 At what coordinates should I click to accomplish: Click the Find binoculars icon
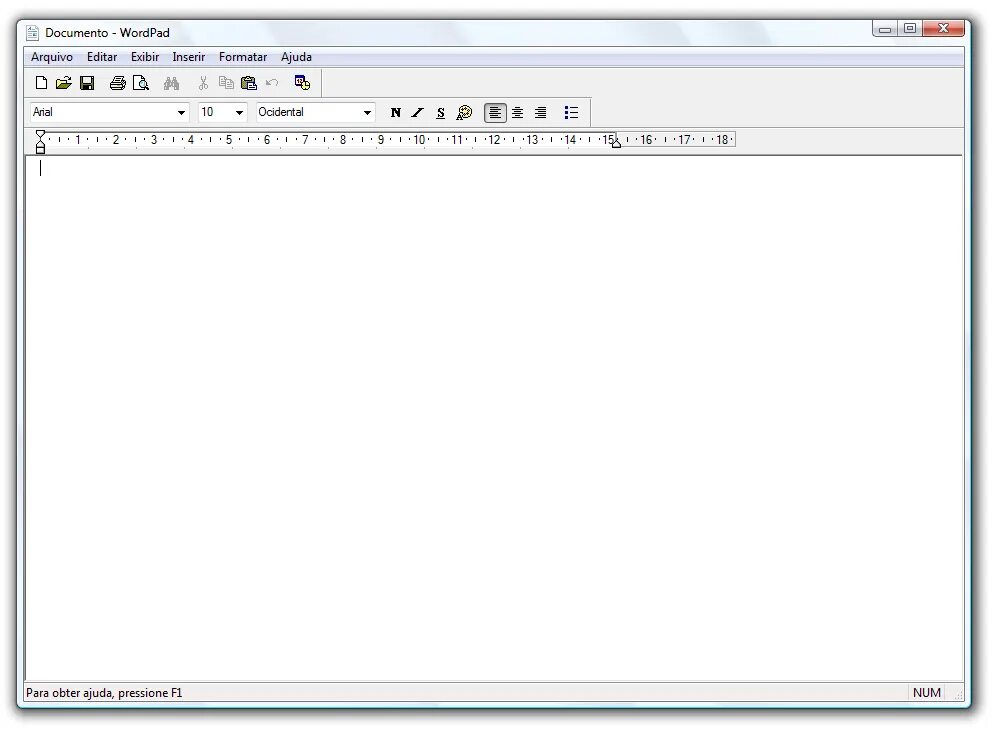coord(171,83)
